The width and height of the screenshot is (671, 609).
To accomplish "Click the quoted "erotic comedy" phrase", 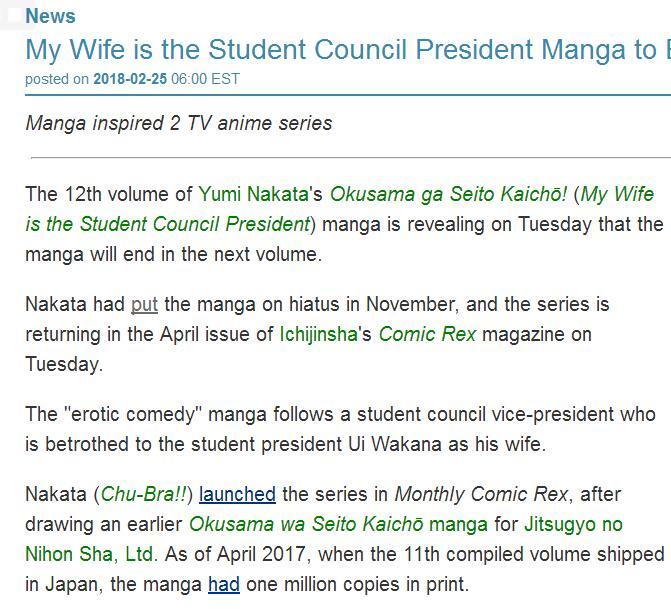I will pyautogui.click(x=127, y=413).
